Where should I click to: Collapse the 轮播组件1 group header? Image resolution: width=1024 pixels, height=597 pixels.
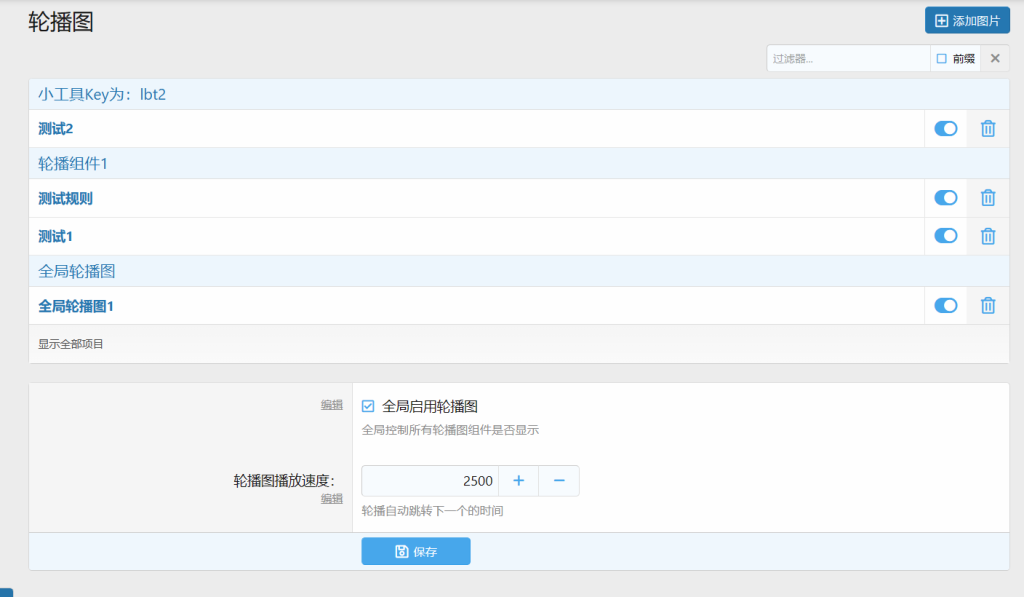73,164
